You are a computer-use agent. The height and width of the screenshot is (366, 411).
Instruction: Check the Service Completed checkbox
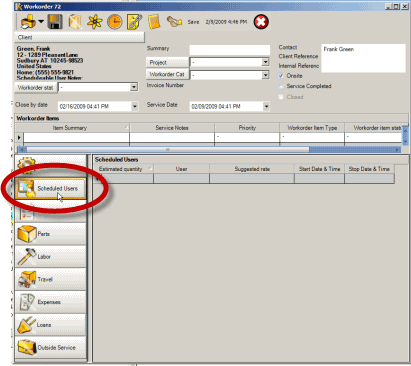[x=281, y=86]
